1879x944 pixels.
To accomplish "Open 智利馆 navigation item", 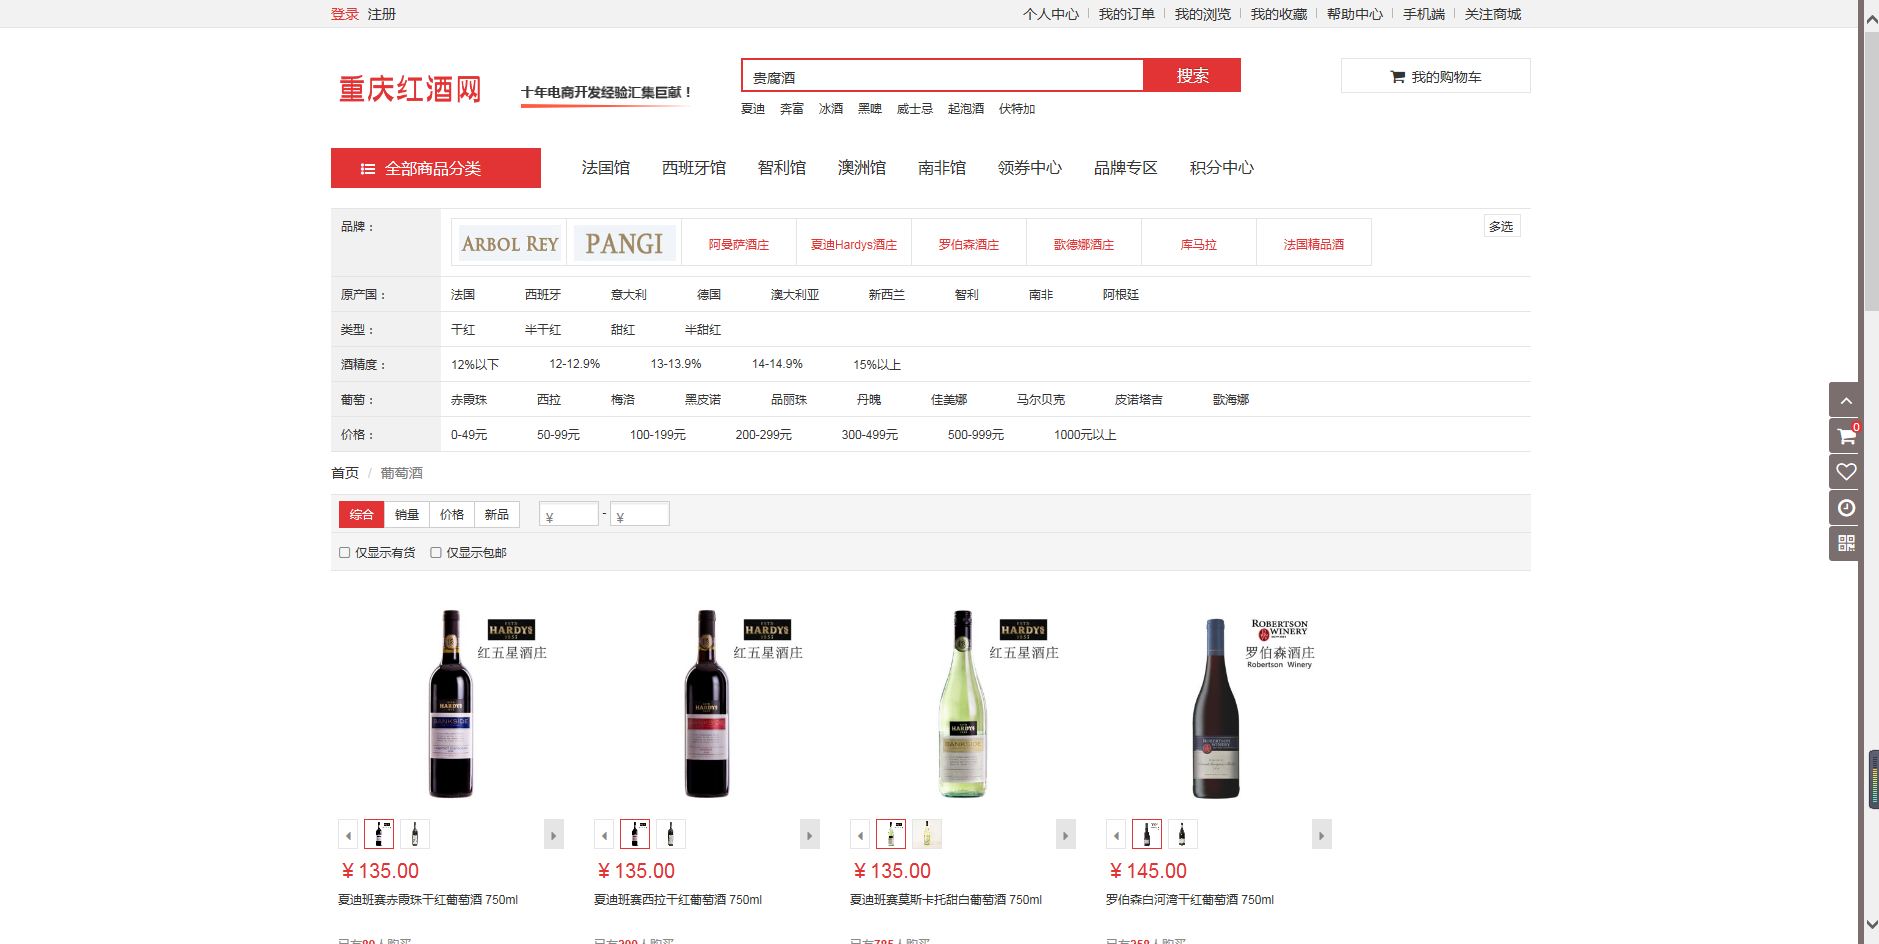I will (782, 168).
